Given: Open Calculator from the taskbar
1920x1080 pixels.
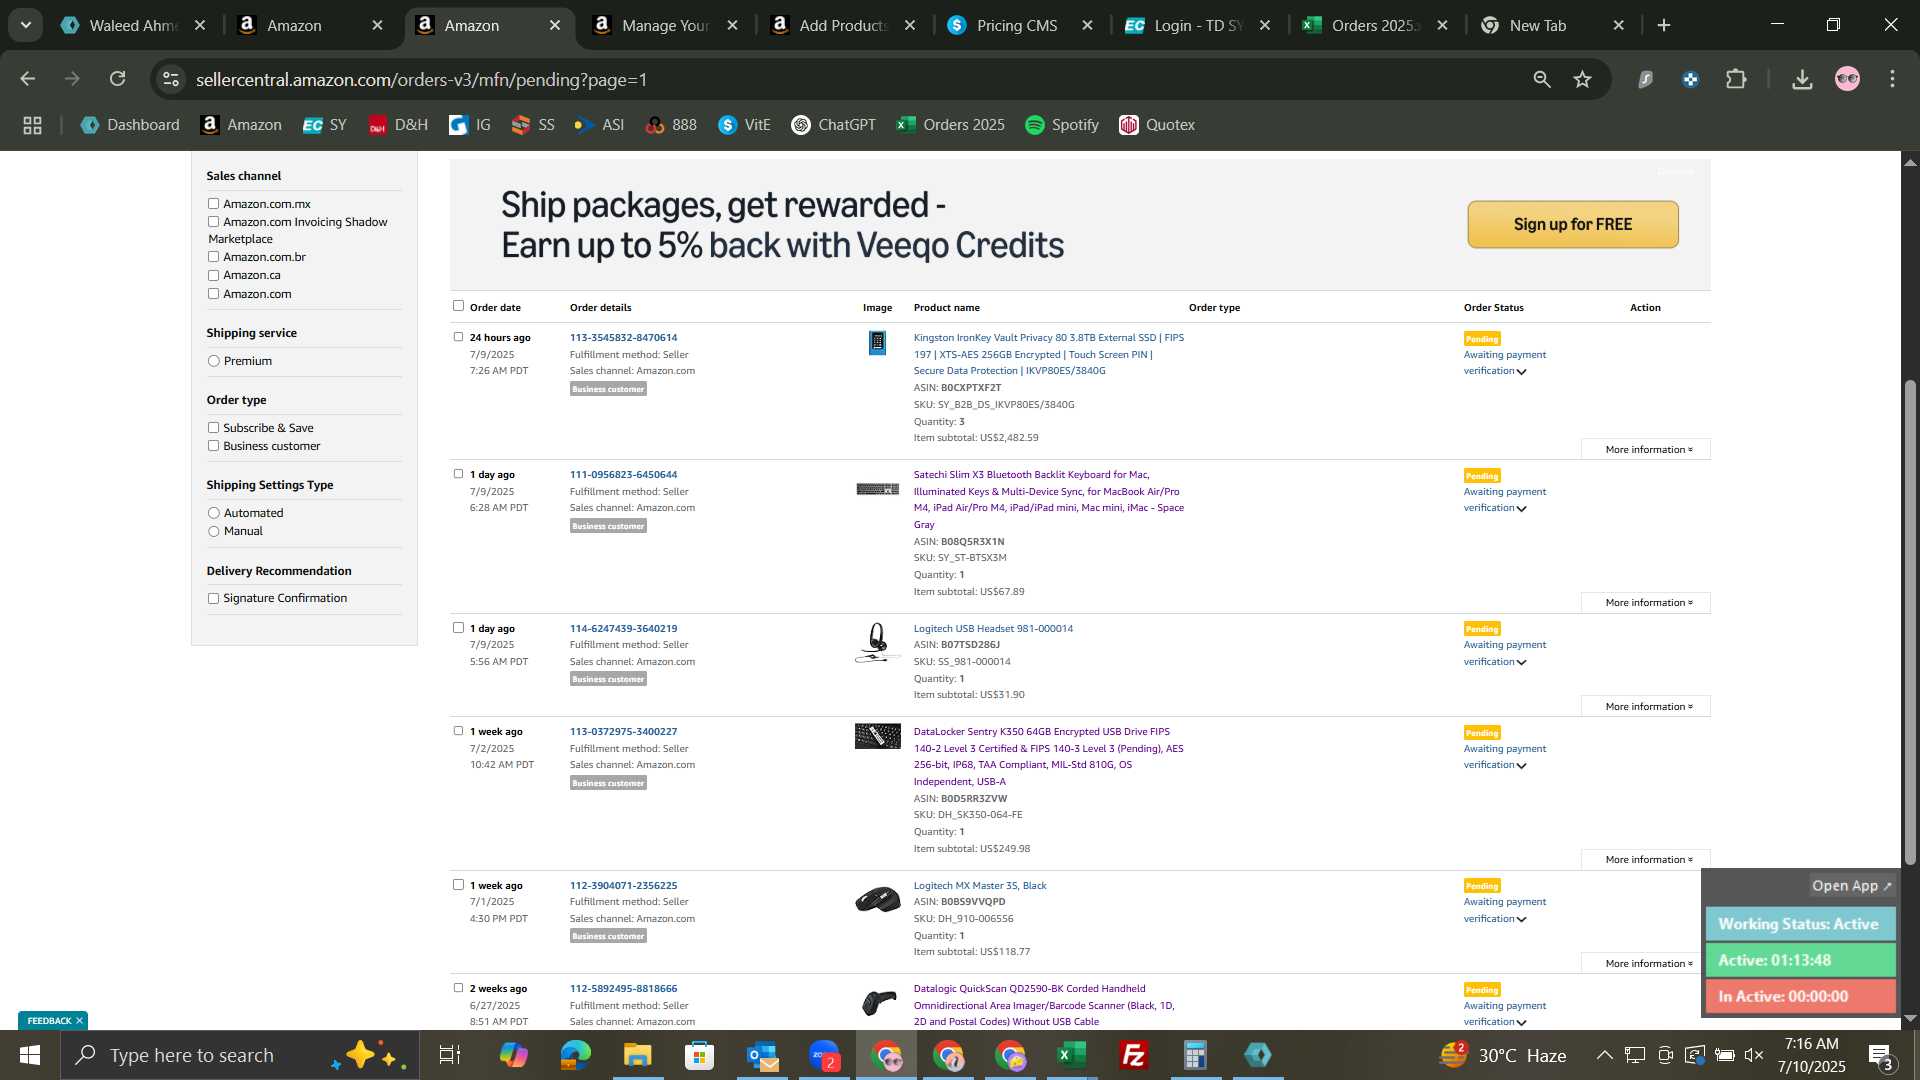Looking at the screenshot, I should 1196,1055.
